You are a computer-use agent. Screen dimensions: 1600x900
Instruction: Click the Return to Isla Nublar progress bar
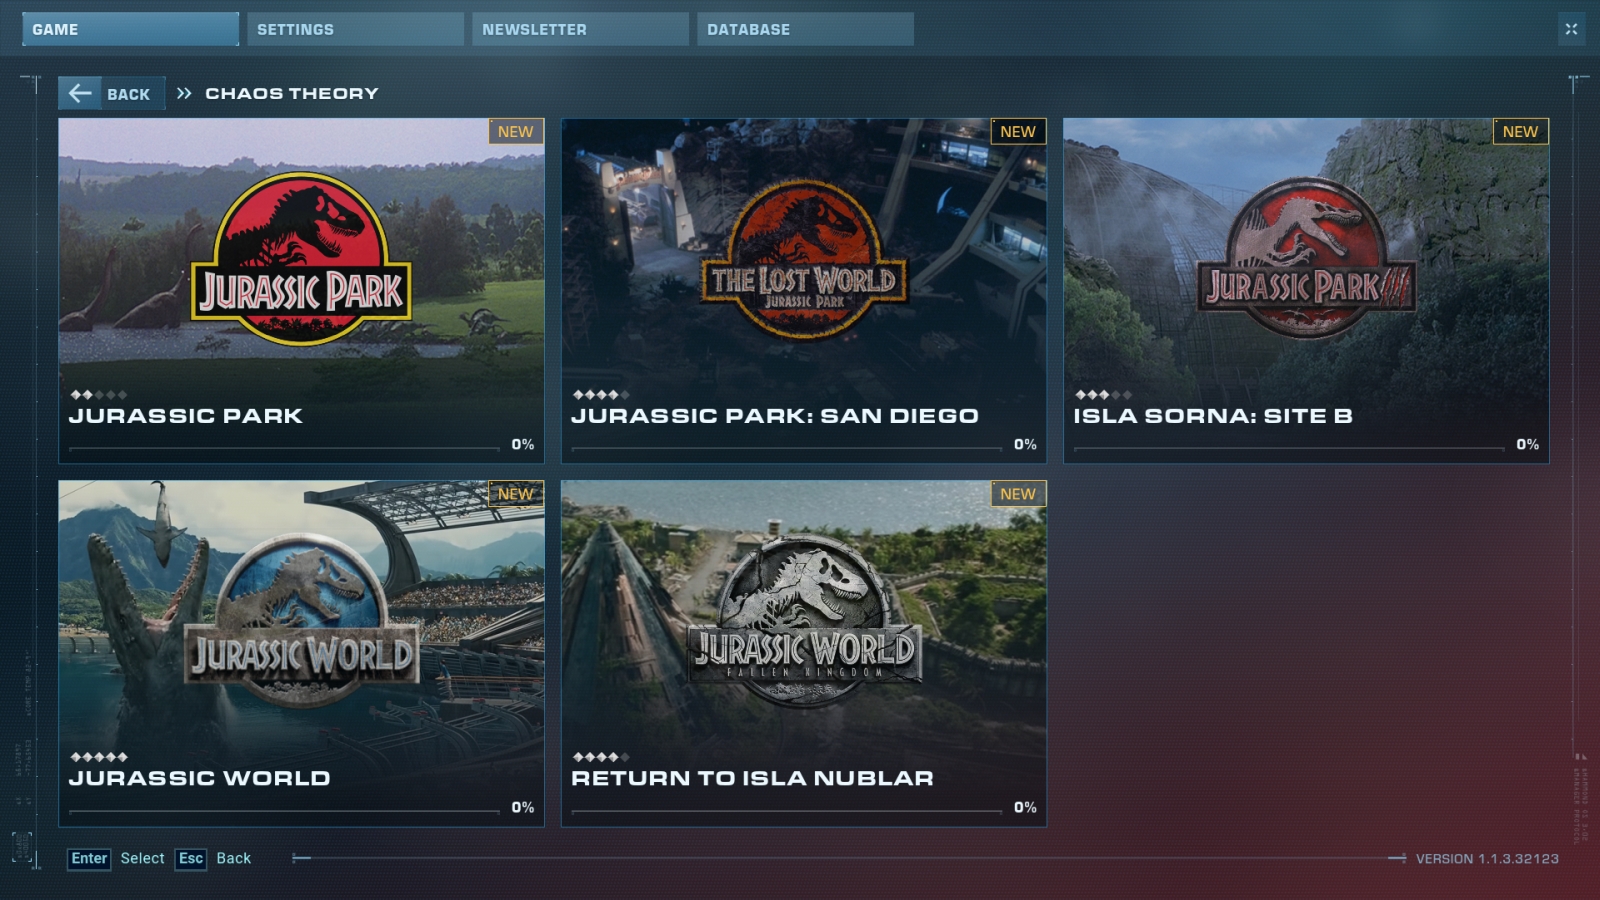point(787,811)
